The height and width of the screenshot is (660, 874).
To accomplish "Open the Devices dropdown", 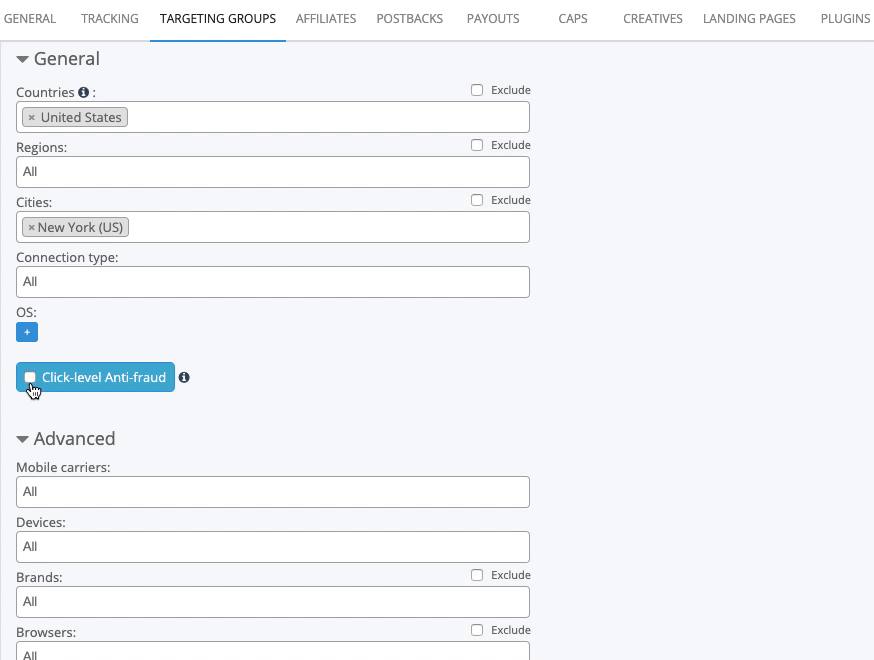I will [273, 547].
